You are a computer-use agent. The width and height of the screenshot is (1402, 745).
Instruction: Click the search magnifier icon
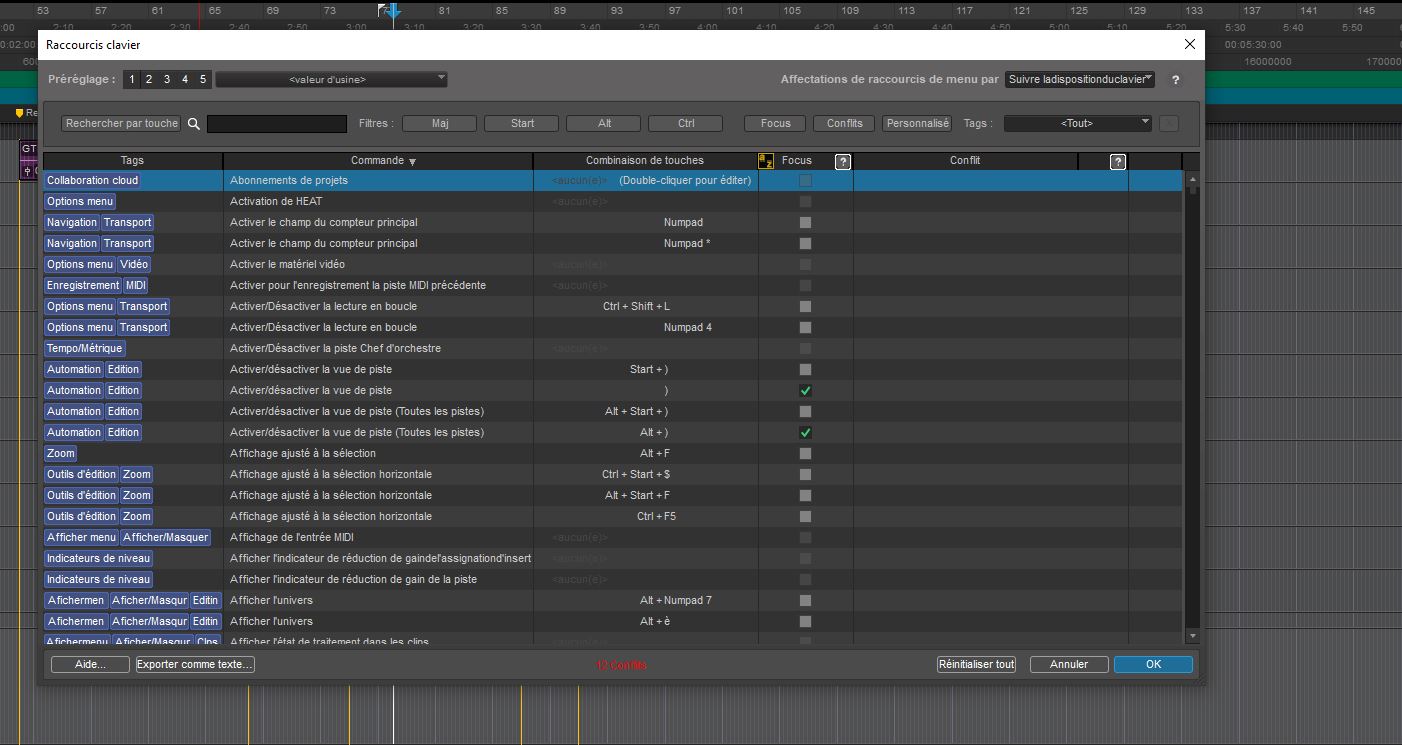194,123
